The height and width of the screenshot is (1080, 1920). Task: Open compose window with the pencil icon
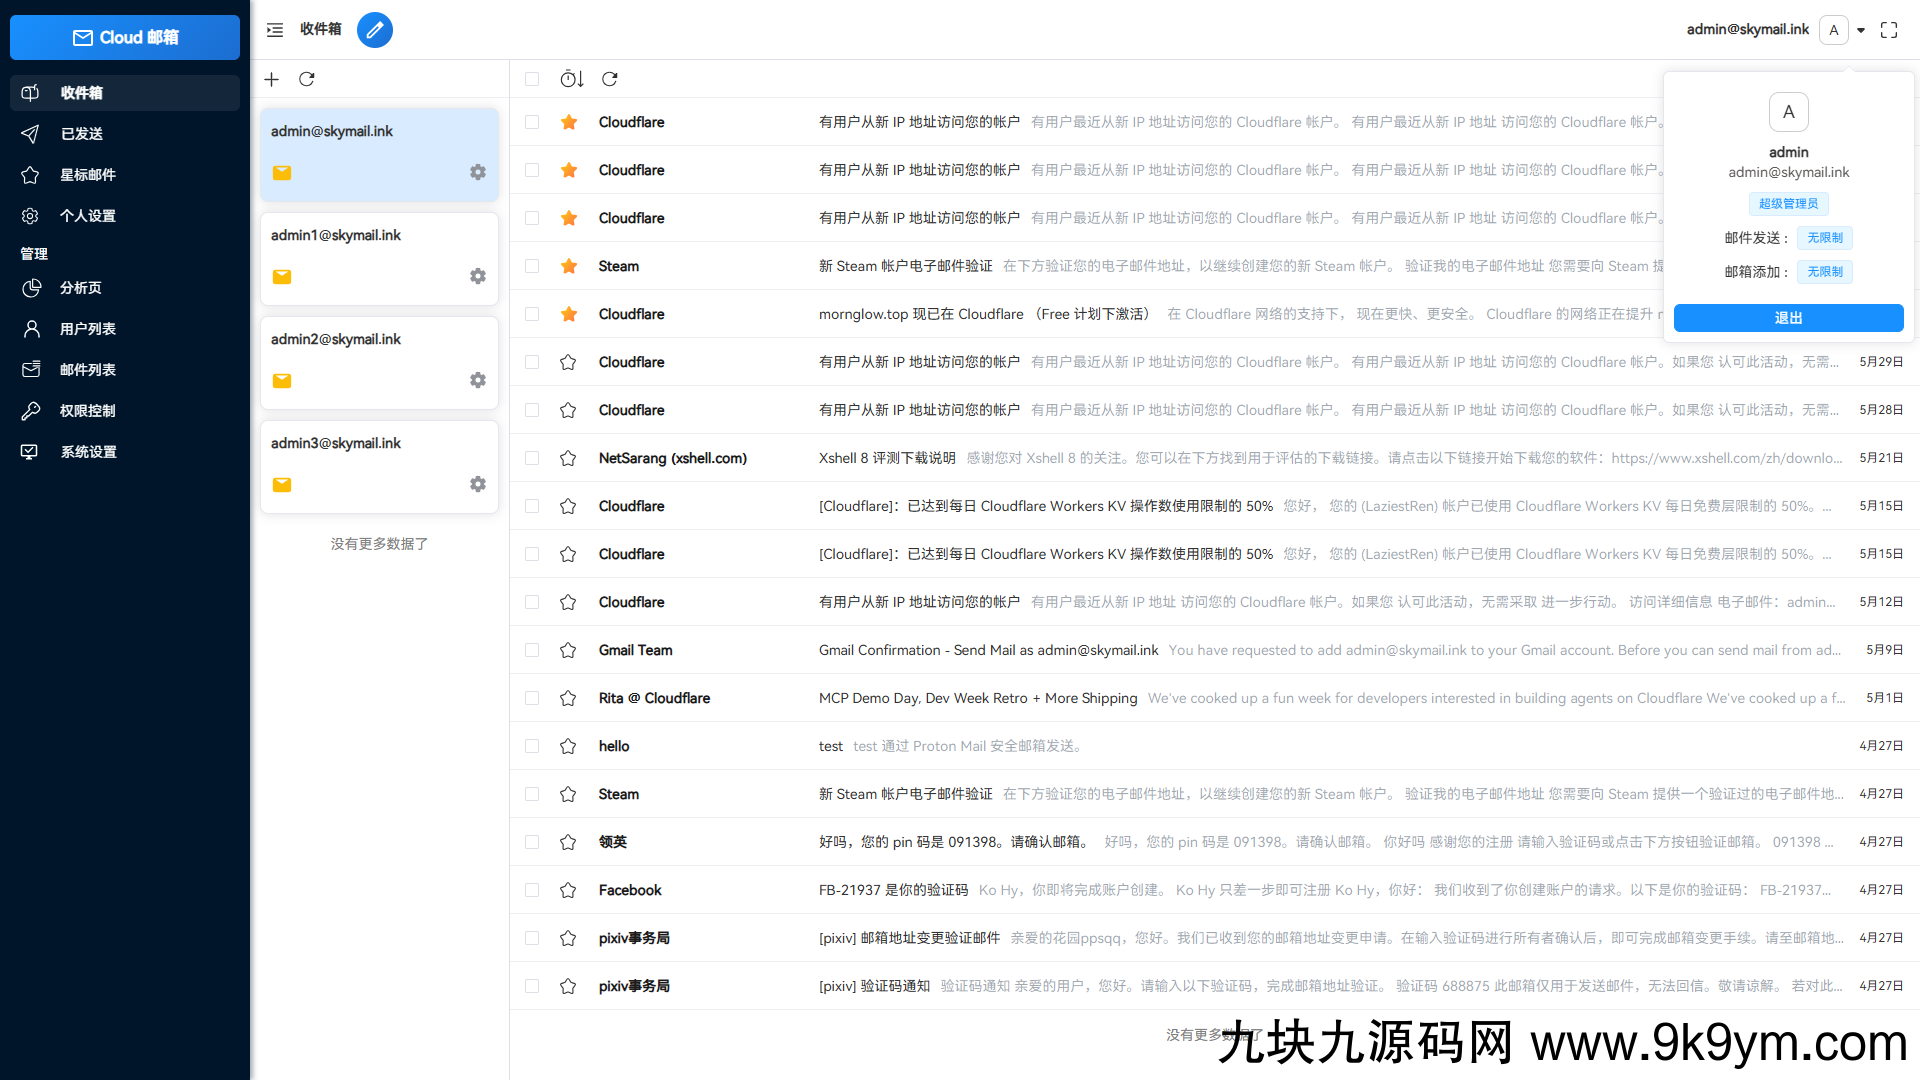(375, 30)
